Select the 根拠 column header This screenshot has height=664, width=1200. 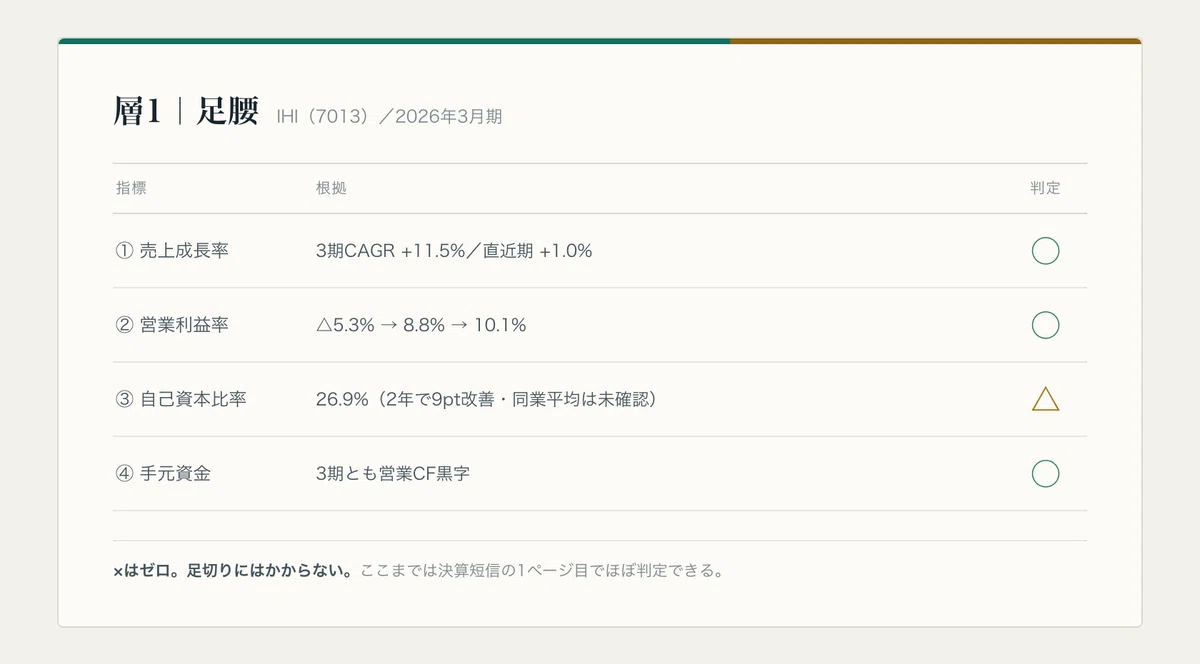click(331, 188)
